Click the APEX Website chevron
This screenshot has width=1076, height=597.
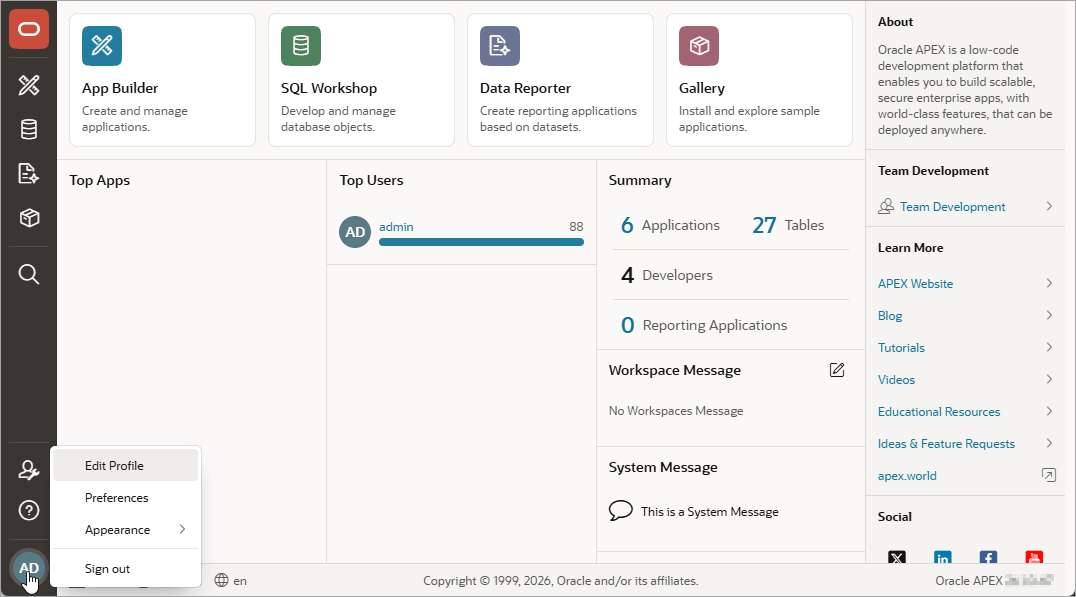click(1049, 283)
